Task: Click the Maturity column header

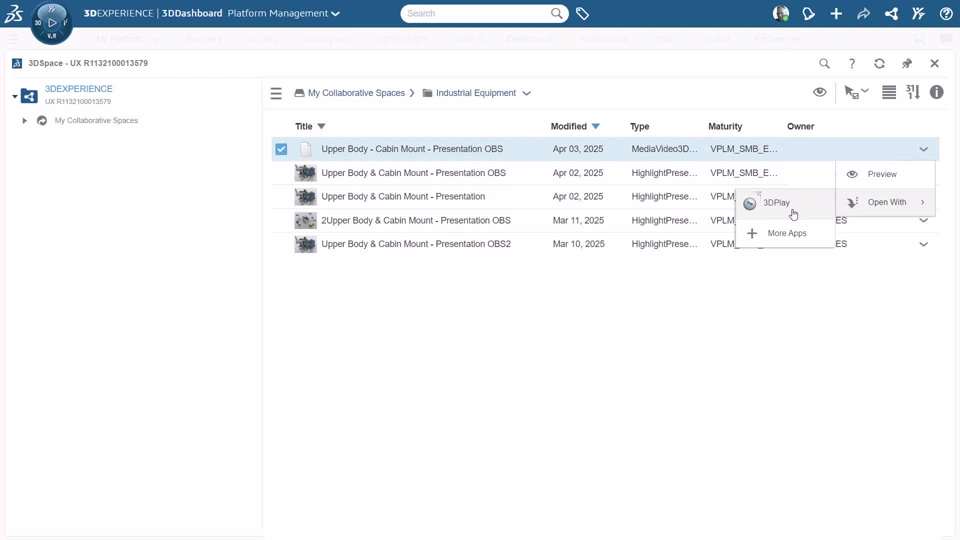Action: pos(725,126)
